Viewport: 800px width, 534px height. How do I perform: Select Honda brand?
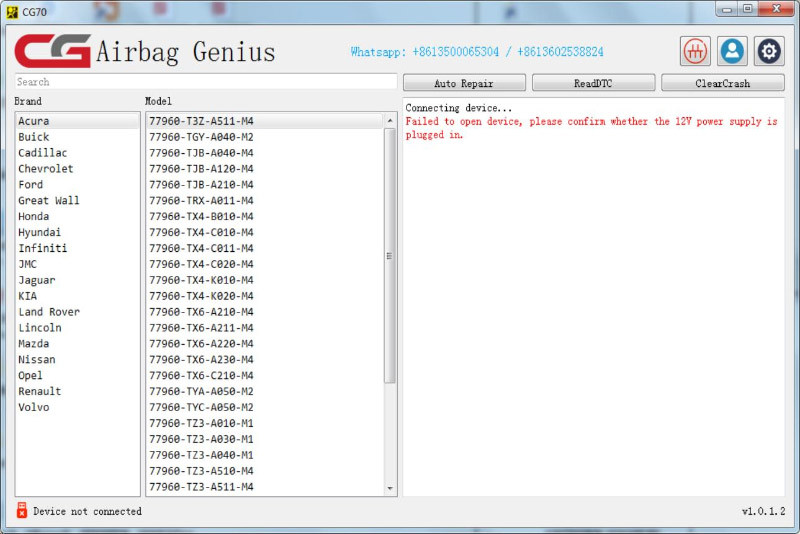pos(78,216)
